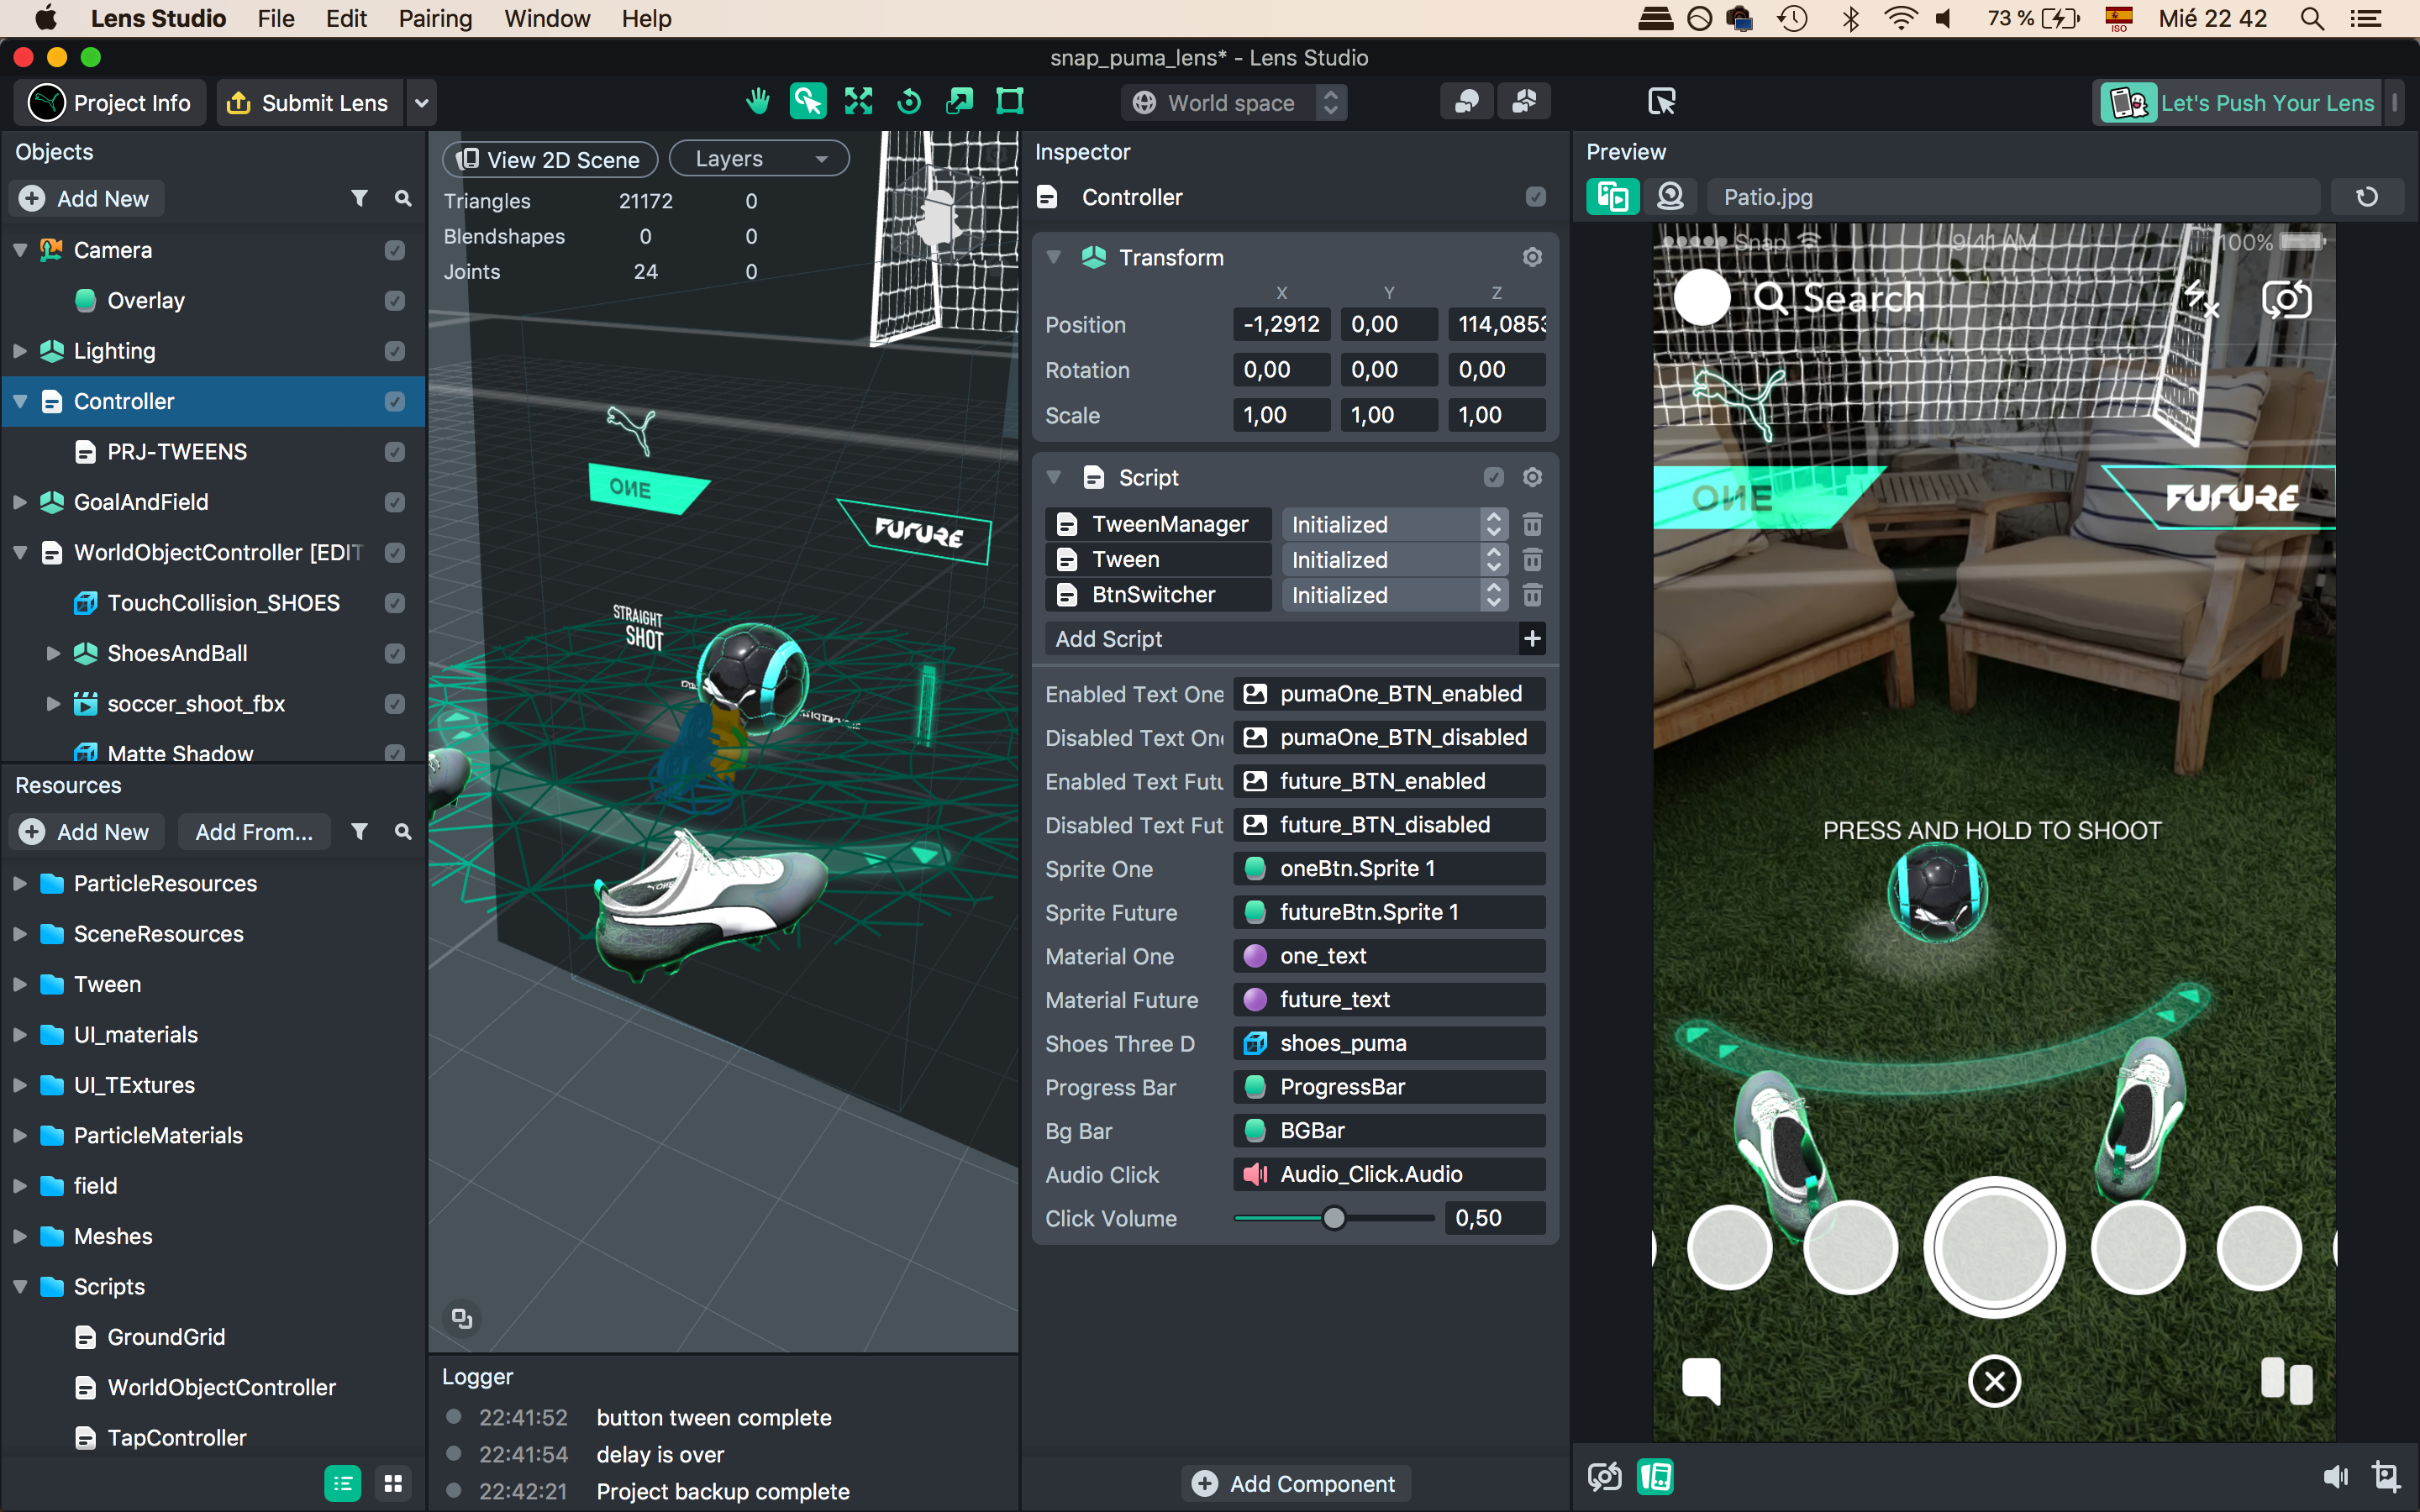Open the Lens Studio app menu
2420x1512 pixels.
pyautogui.click(x=158, y=19)
